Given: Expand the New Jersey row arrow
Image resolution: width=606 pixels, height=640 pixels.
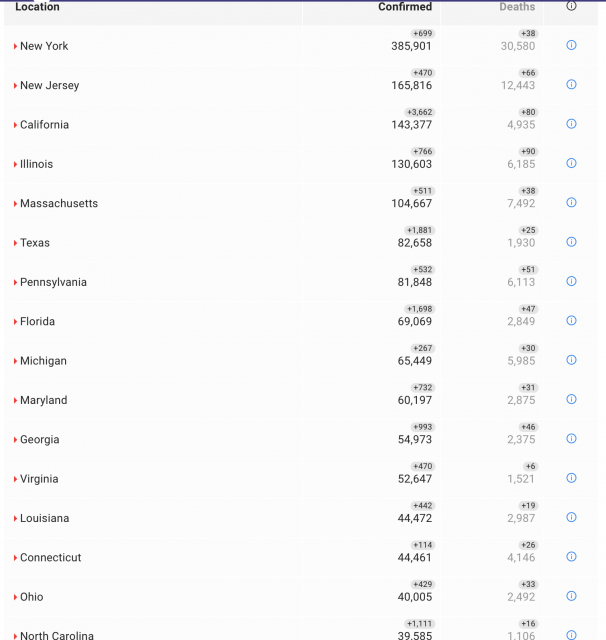Looking at the screenshot, I should coord(16,86).
